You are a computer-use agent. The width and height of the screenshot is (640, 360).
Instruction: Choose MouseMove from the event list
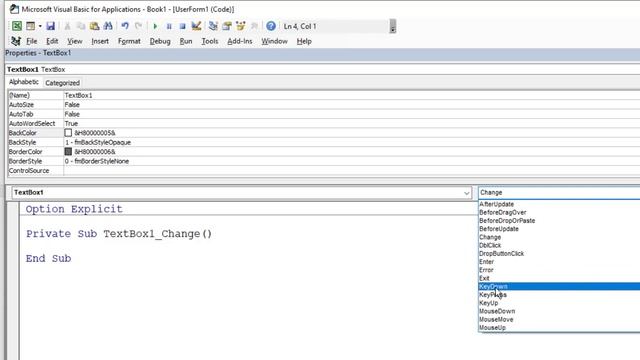[559, 319]
